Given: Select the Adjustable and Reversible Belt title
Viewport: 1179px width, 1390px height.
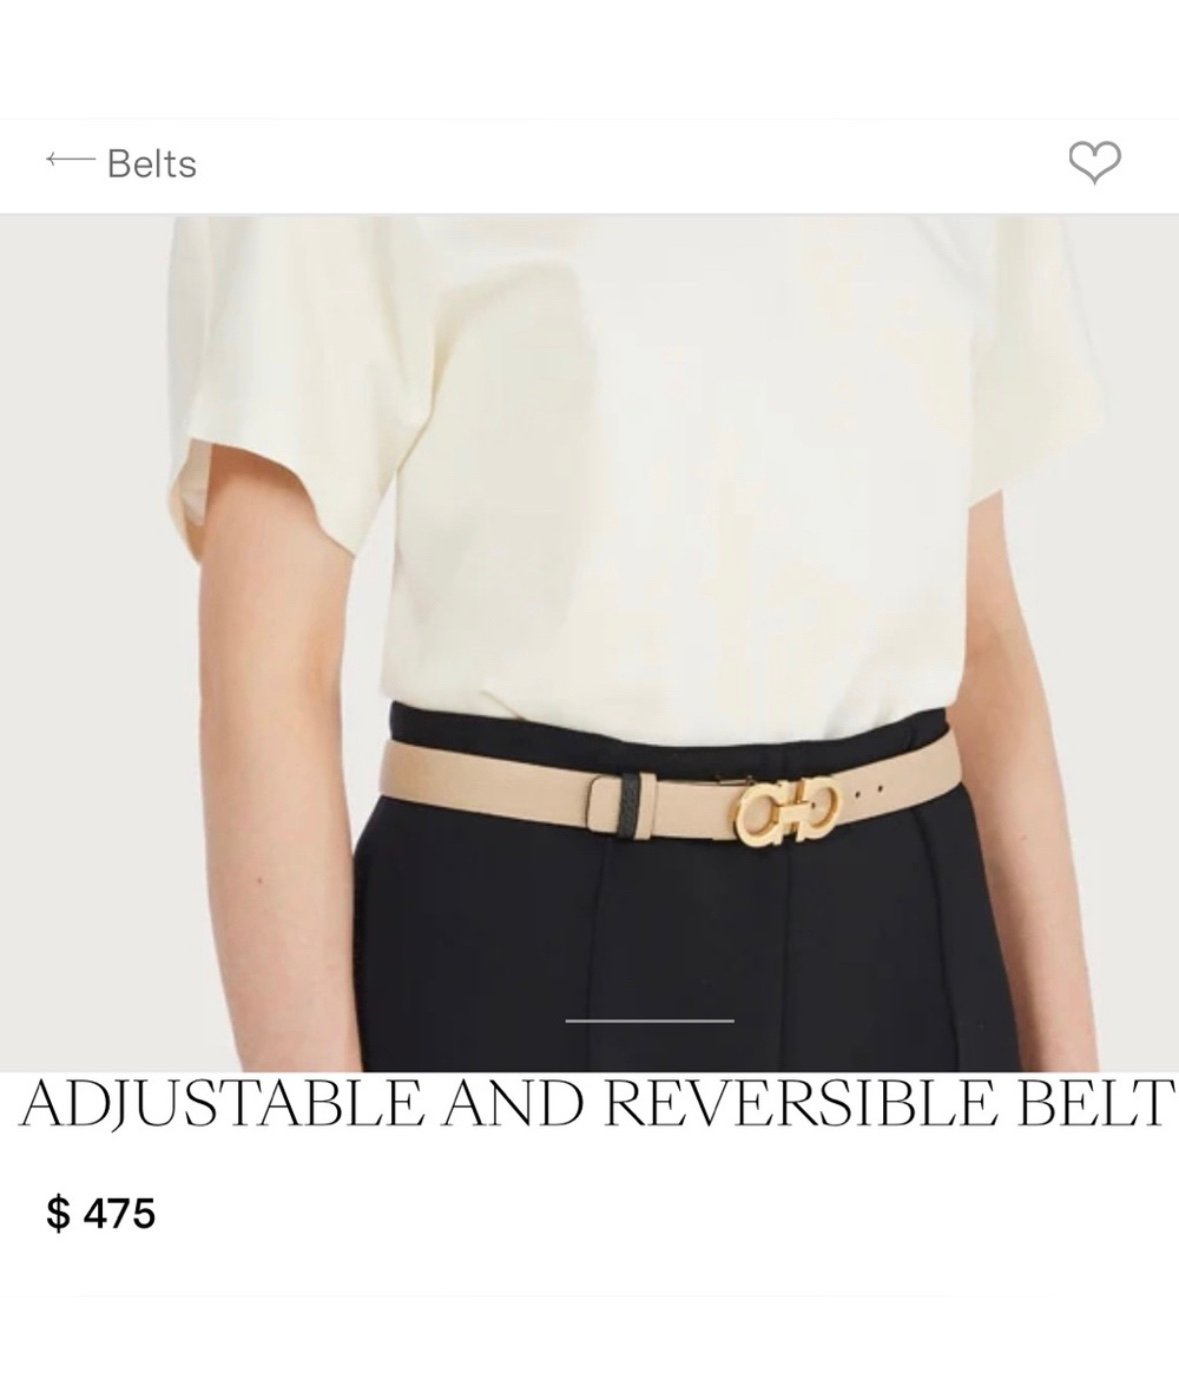Looking at the screenshot, I should tap(595, 1102).
